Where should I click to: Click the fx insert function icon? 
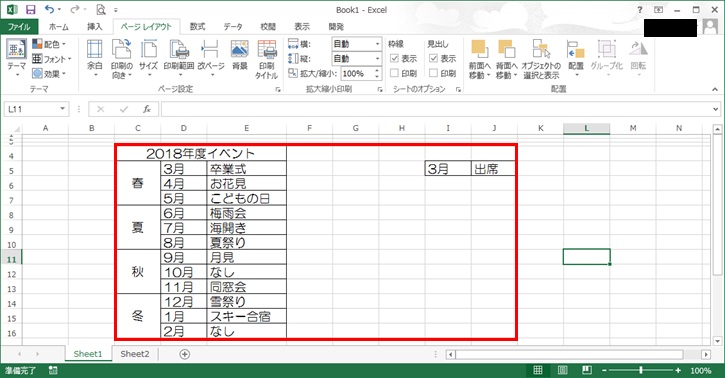147,109
